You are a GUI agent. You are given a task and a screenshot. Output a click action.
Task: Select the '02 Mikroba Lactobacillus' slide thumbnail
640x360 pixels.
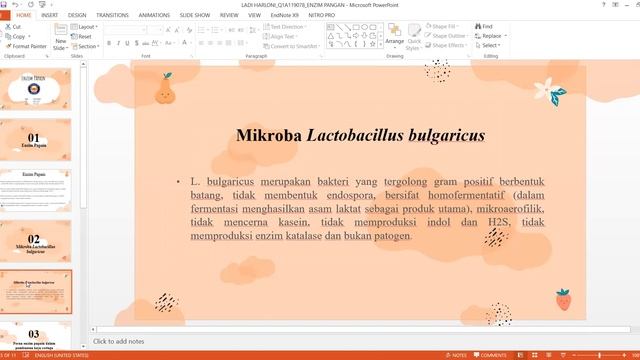35,241
